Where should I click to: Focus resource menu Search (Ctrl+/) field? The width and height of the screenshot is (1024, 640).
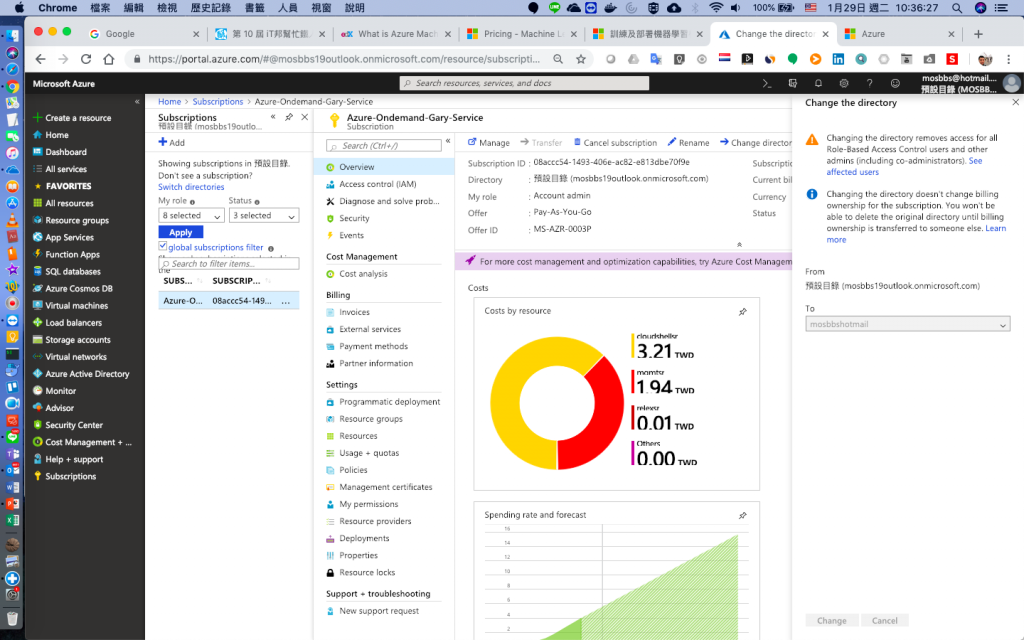(384, 145)
